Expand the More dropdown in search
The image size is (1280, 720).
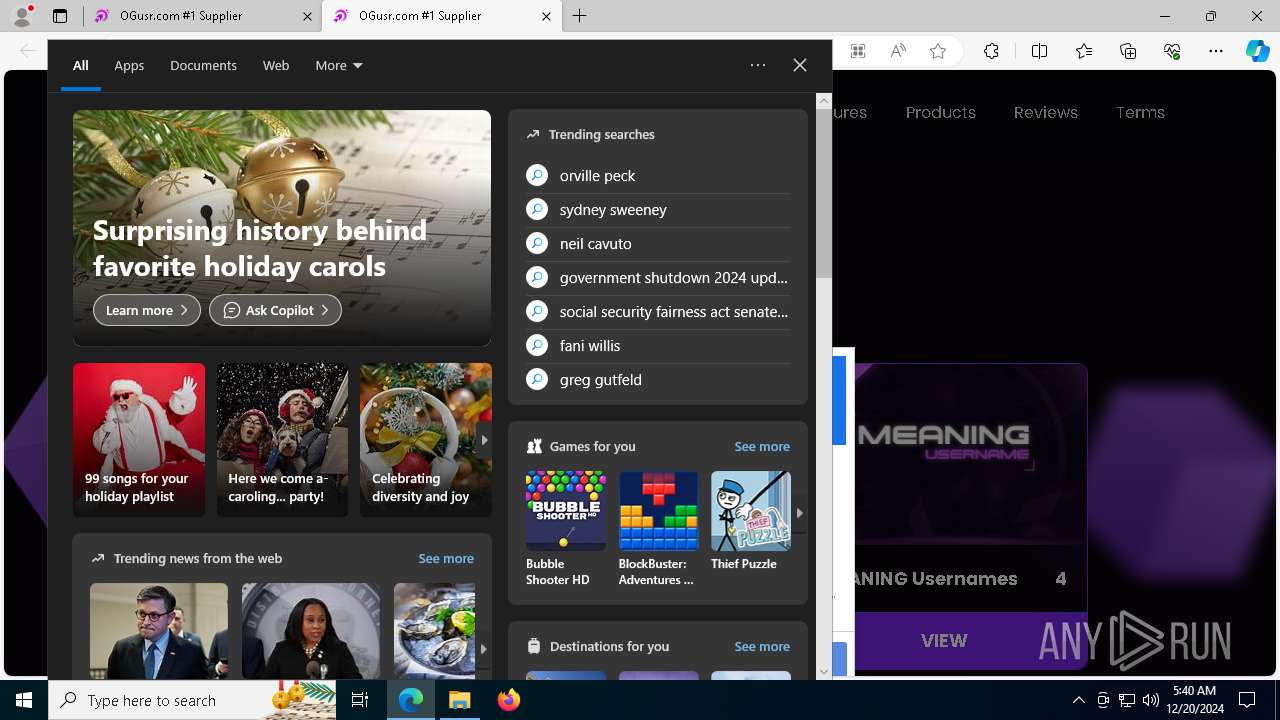tap(339, 65)
